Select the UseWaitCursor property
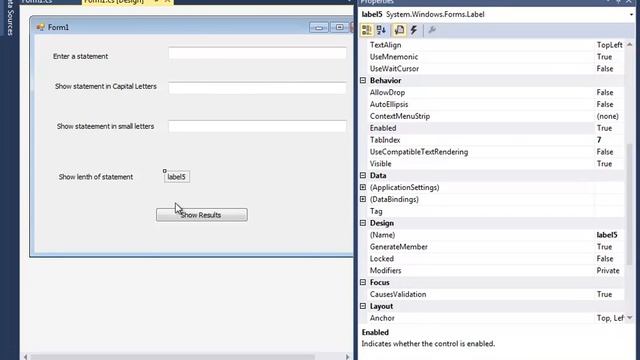Viewport: 640px width, 360px height. pos(394,69)
